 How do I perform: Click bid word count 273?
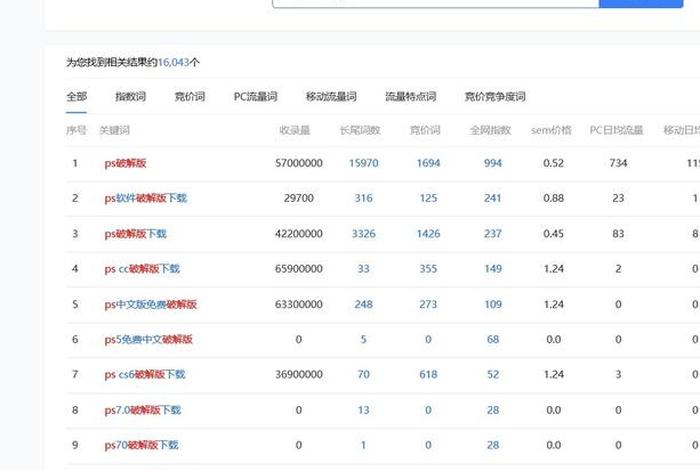(x=428, y=304)
